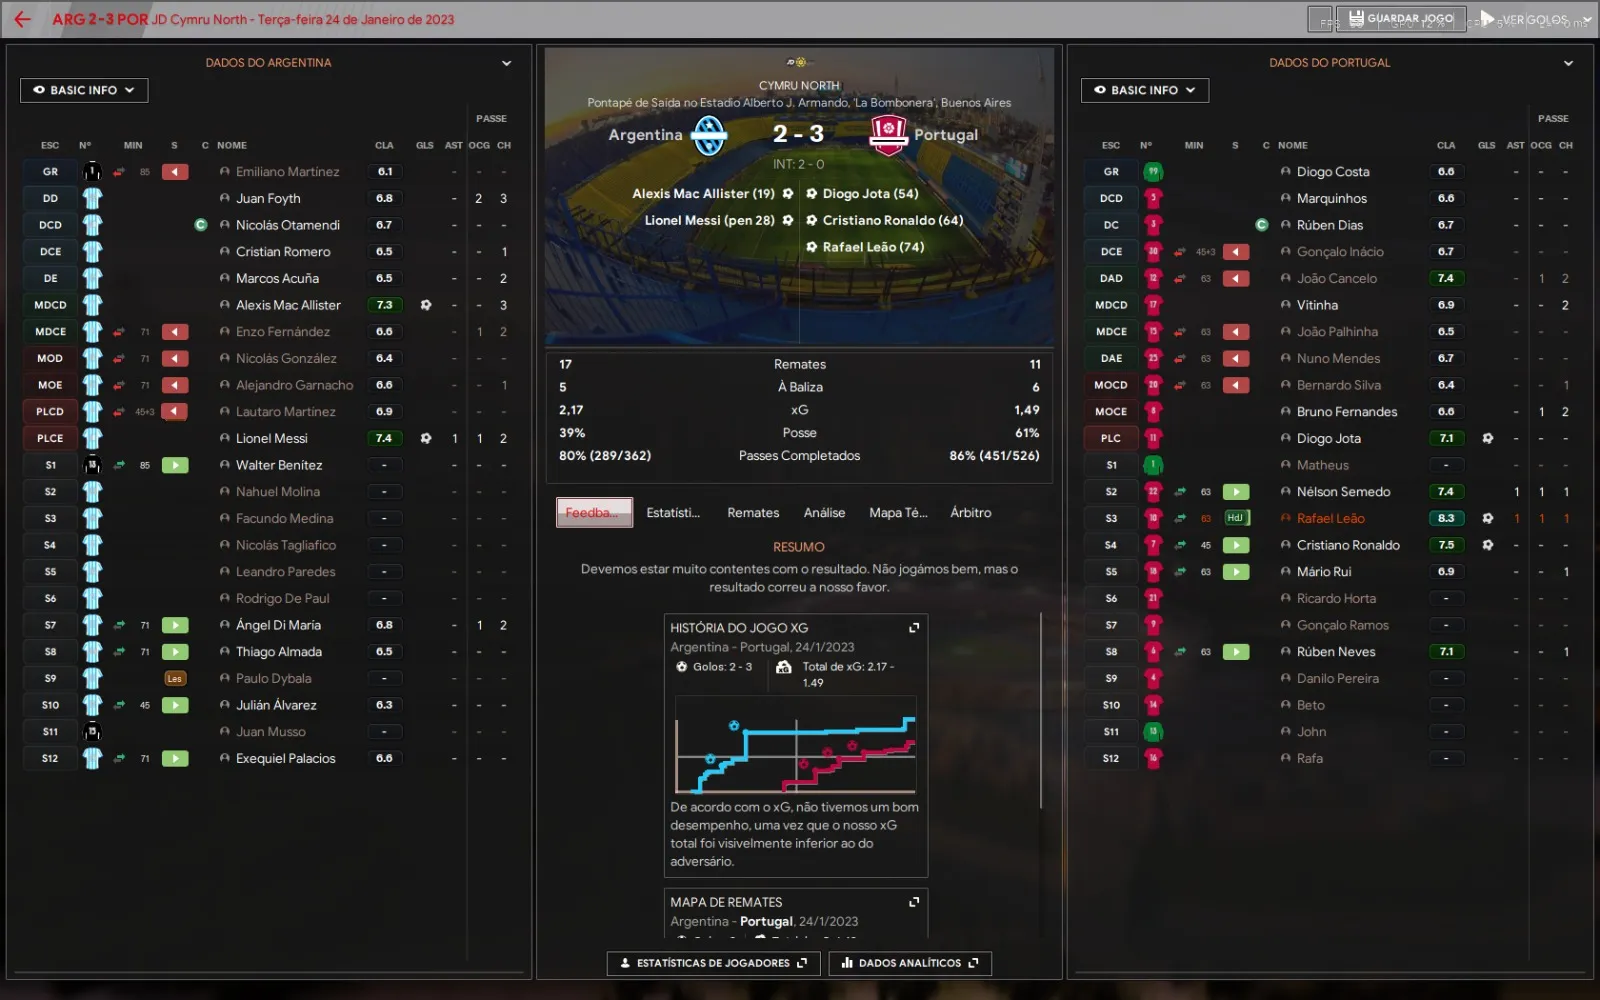Screen dimensions: 1600x1000
Task: Expand the História do Jogo xG widget
Action: coord(913,628)
